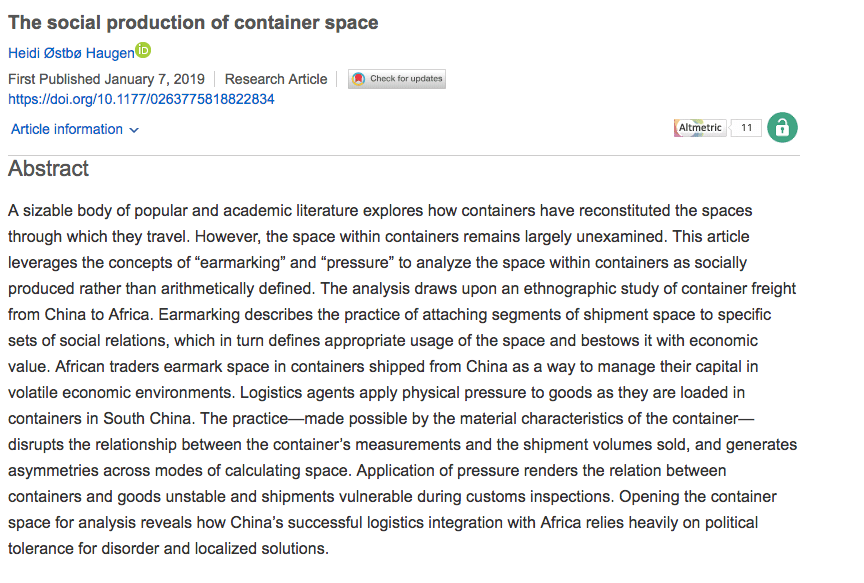Click the ORCID iD icon beside the author
Viewport: 864px width, 583px height.
143,51
